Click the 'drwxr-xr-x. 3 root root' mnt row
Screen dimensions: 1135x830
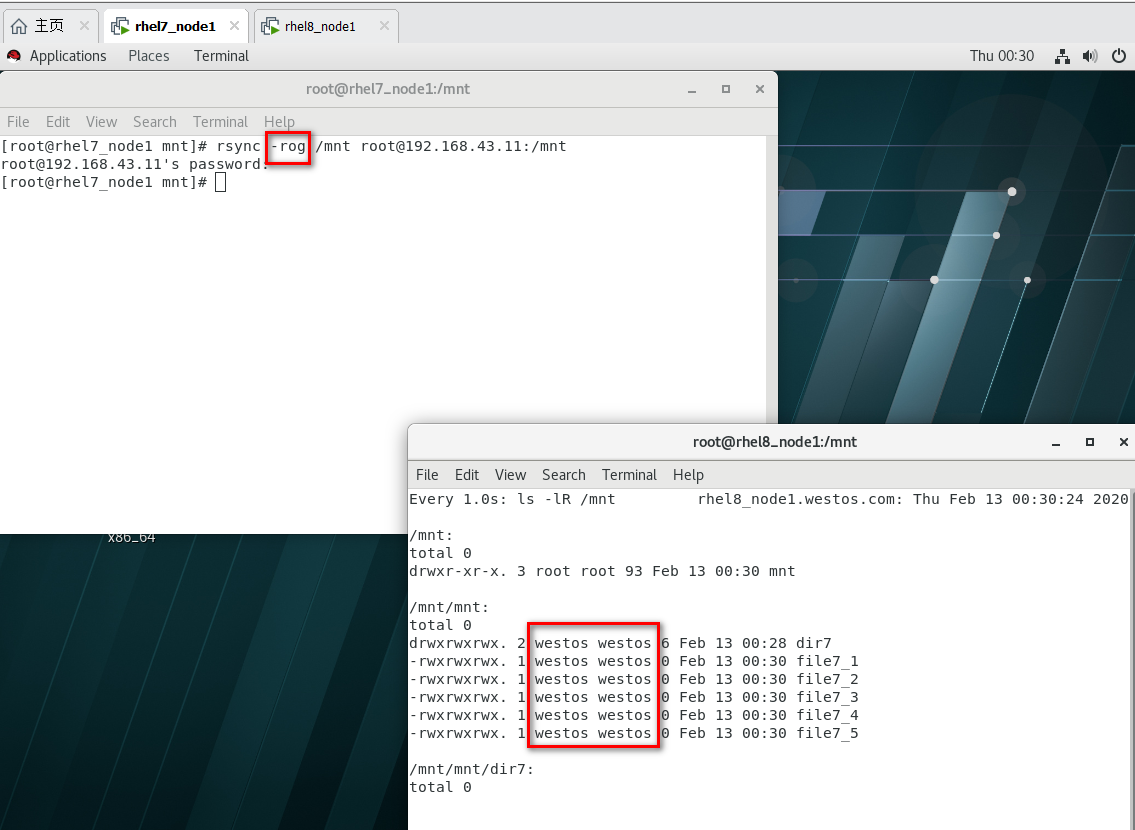[x=602, y=572]
